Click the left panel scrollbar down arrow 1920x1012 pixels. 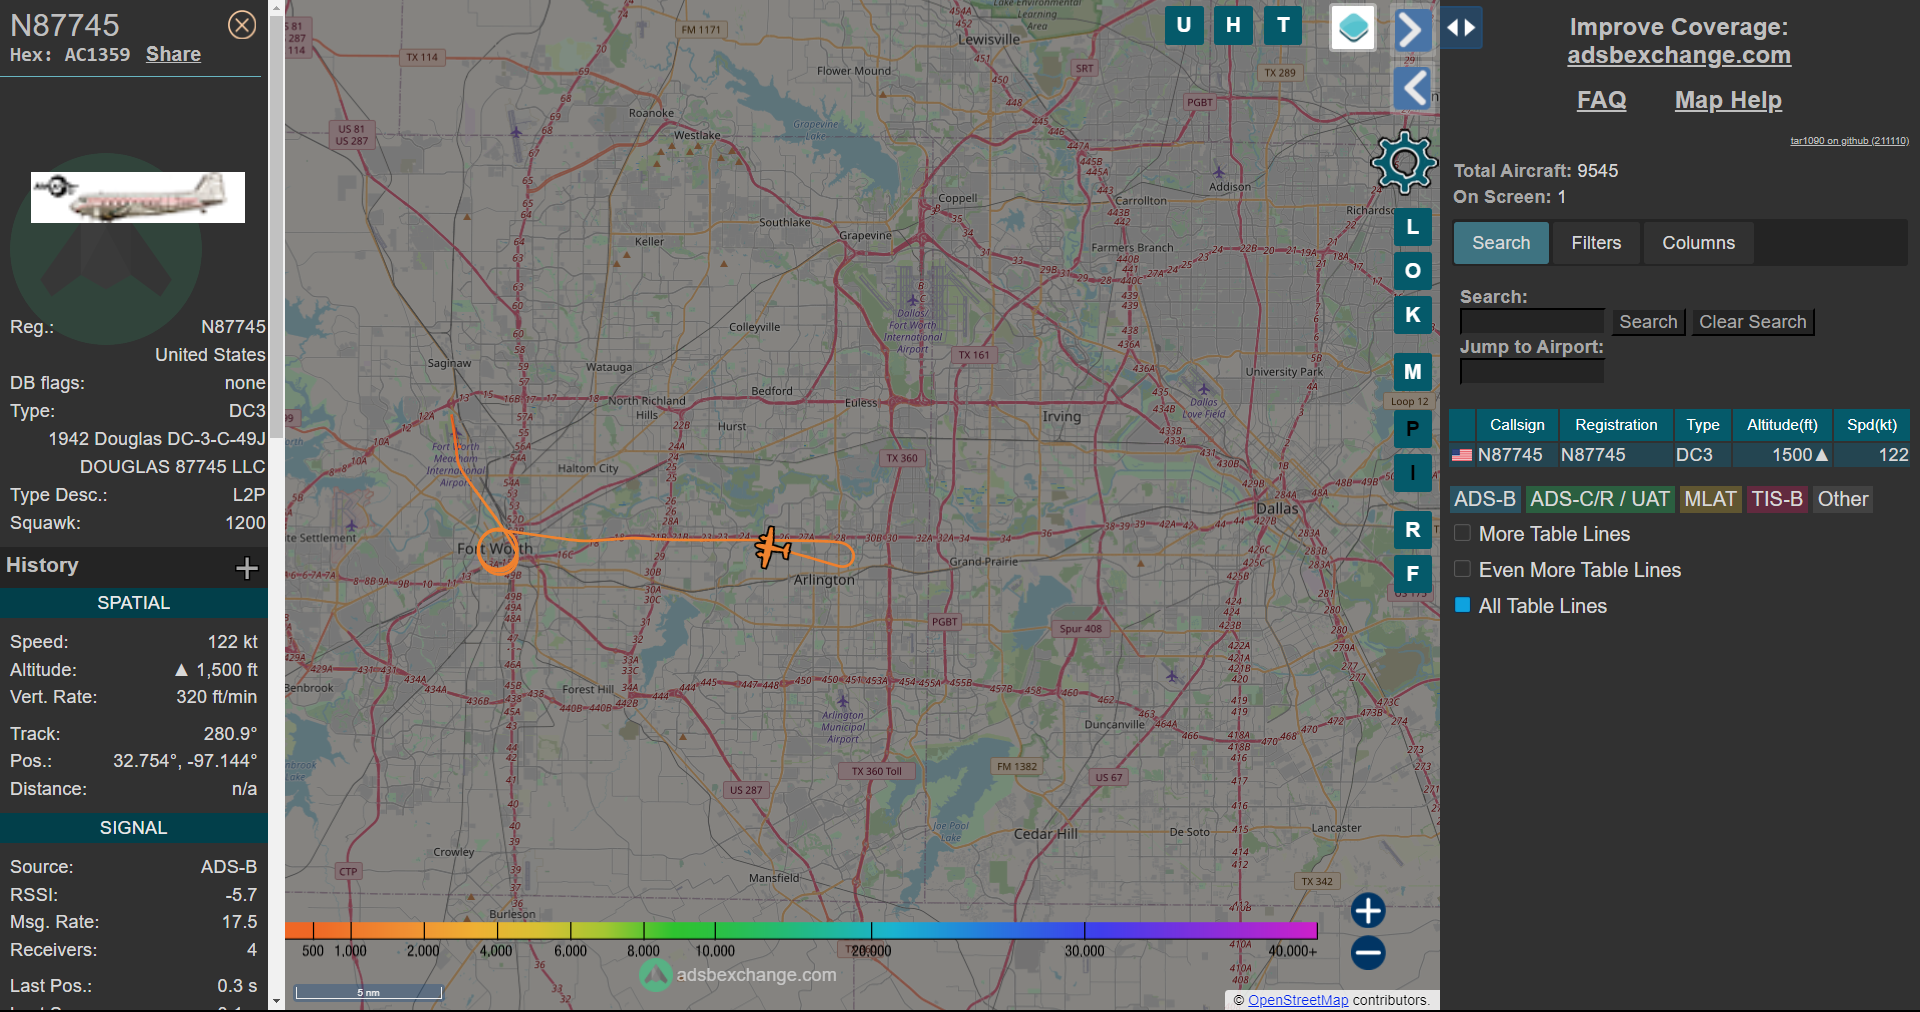click(276, 1001)
